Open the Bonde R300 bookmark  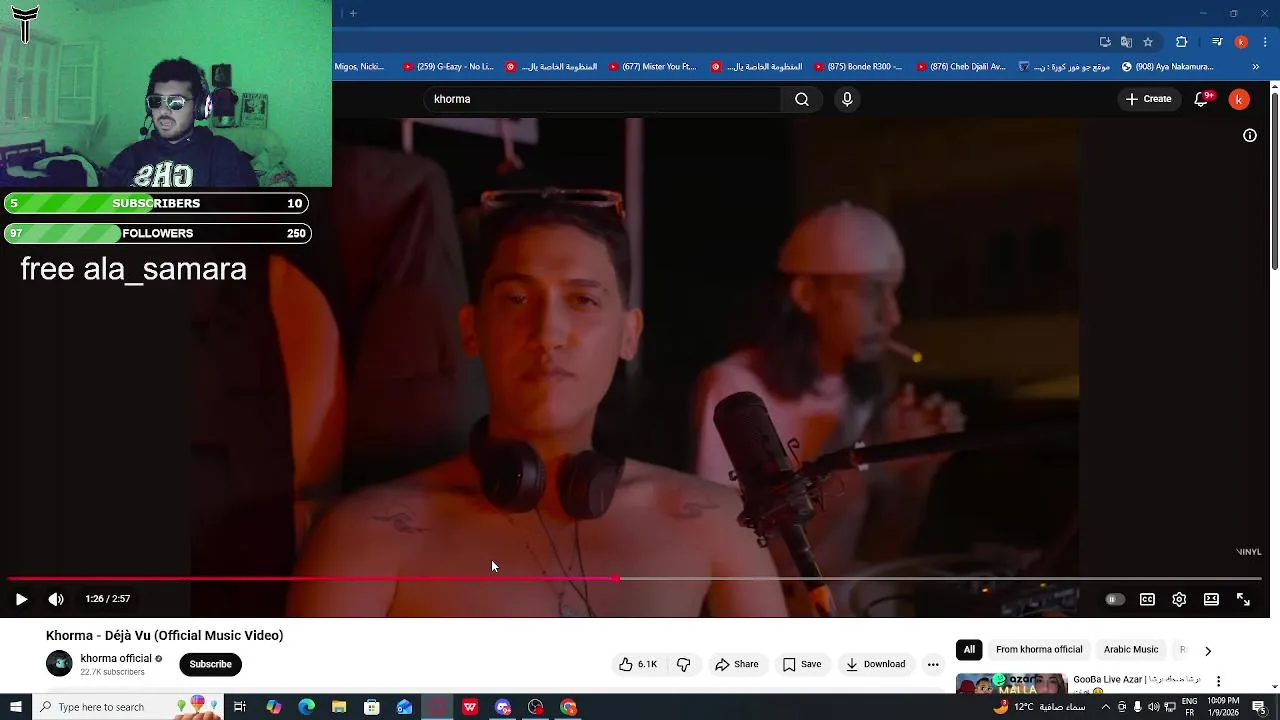click(857, 67)
